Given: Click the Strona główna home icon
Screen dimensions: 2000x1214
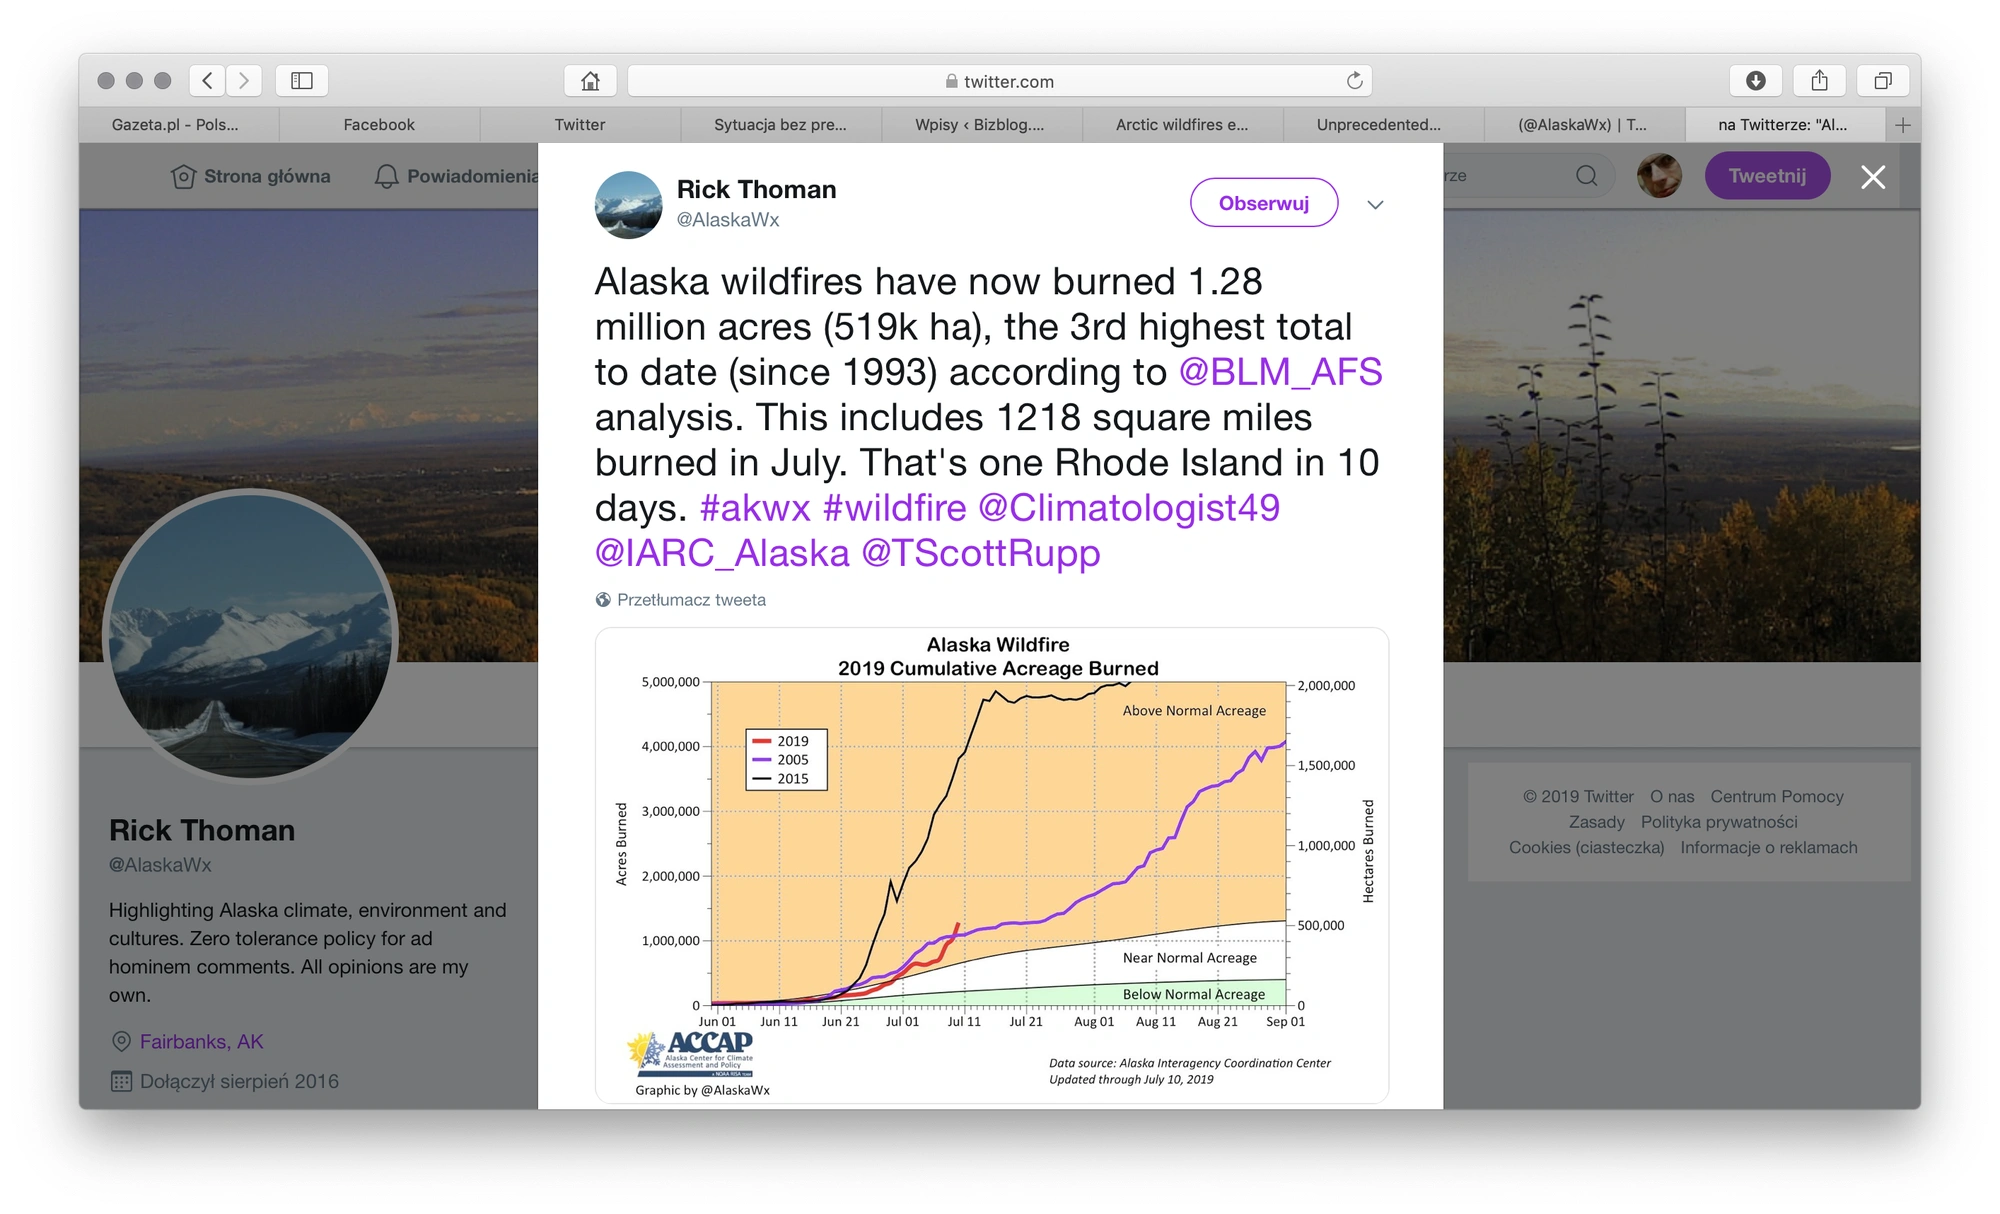Looking at the screenshot, I should tap(182, 177).
